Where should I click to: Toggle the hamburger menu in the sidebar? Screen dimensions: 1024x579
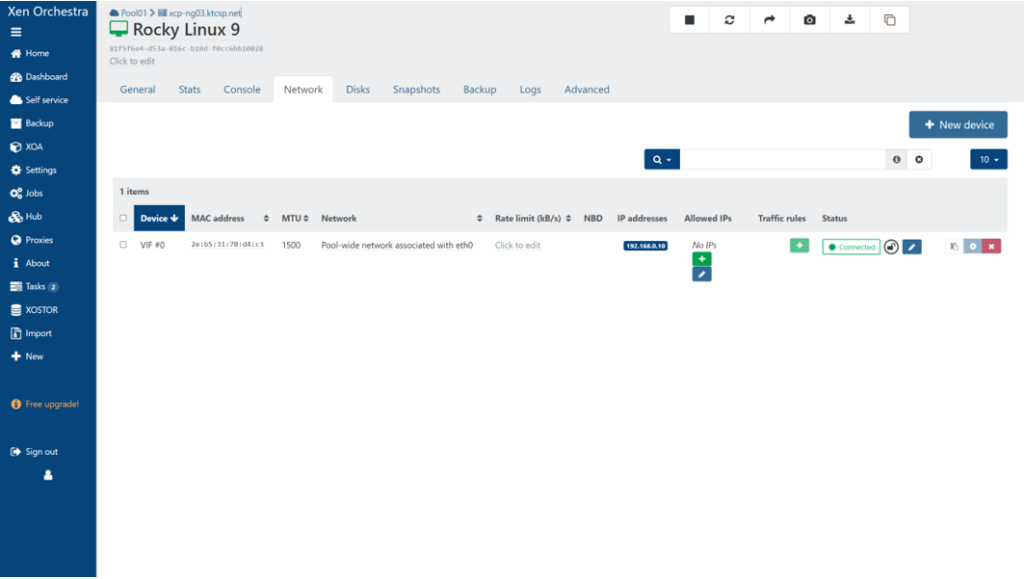16,32
